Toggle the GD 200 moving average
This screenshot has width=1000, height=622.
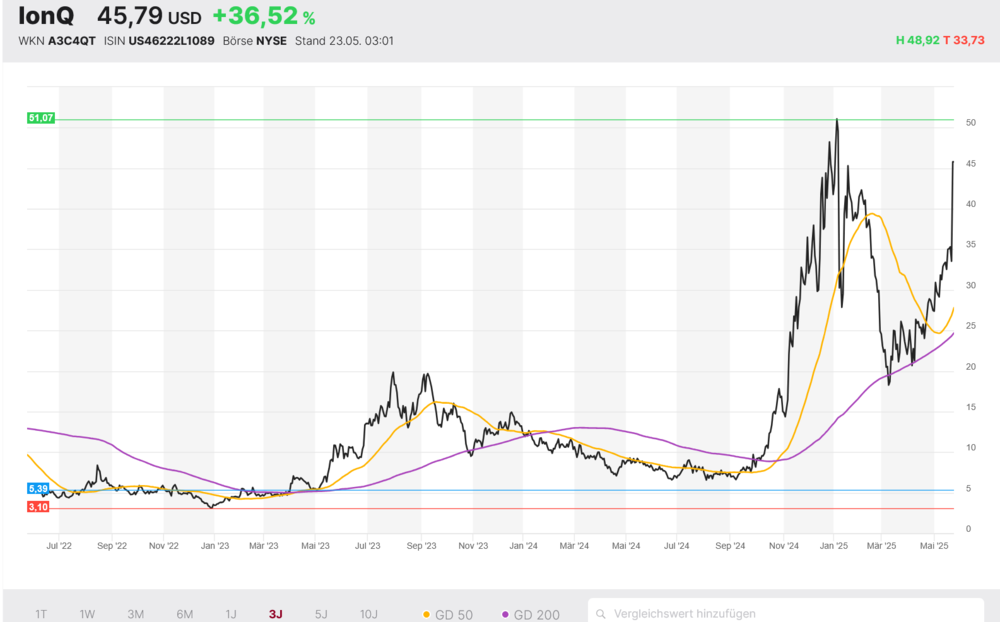536,614
